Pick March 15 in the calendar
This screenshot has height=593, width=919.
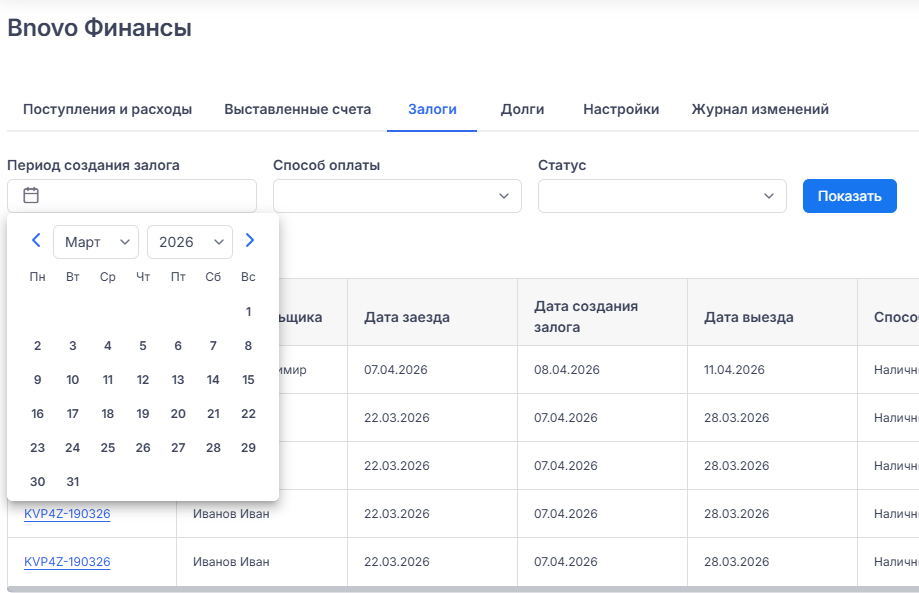coord(248,380)
